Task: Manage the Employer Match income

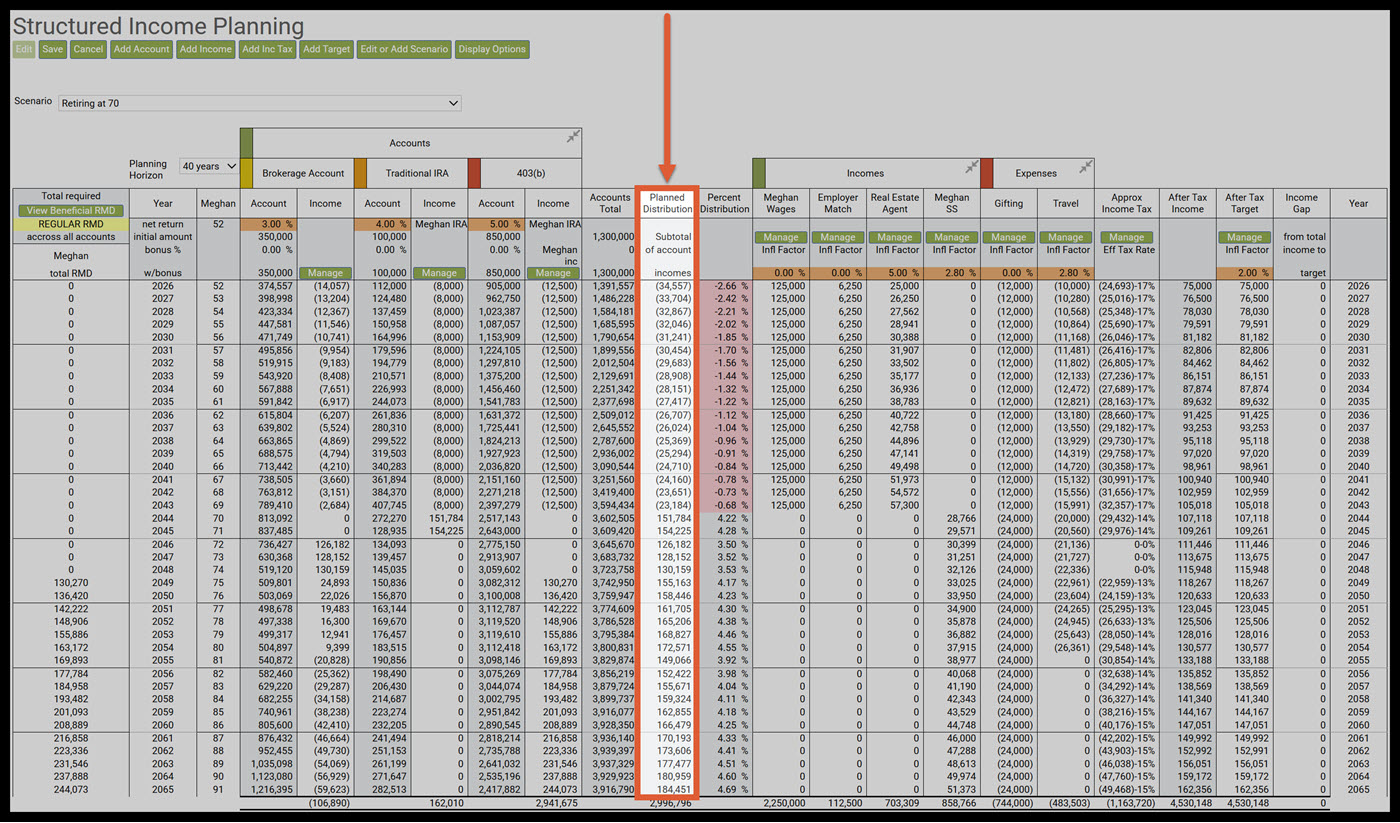Action: [x=838, y=237]
